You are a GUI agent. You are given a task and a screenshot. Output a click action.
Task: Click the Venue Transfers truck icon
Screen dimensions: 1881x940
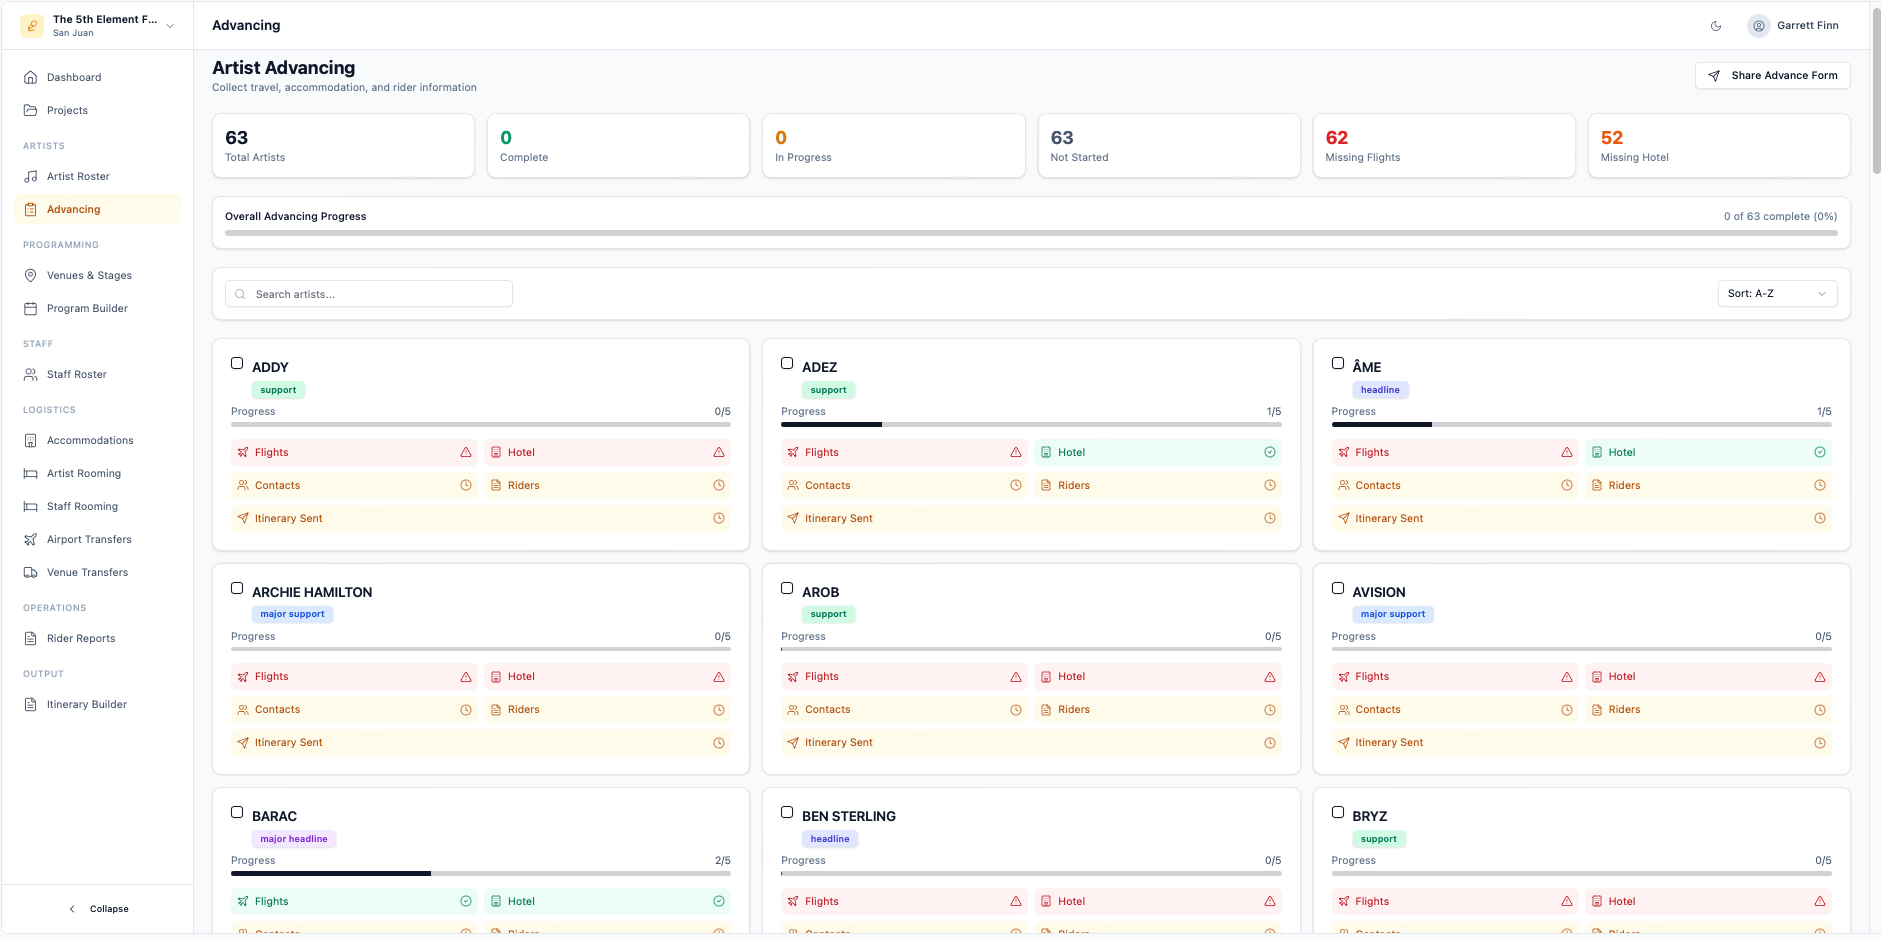[x=31, y=573]
